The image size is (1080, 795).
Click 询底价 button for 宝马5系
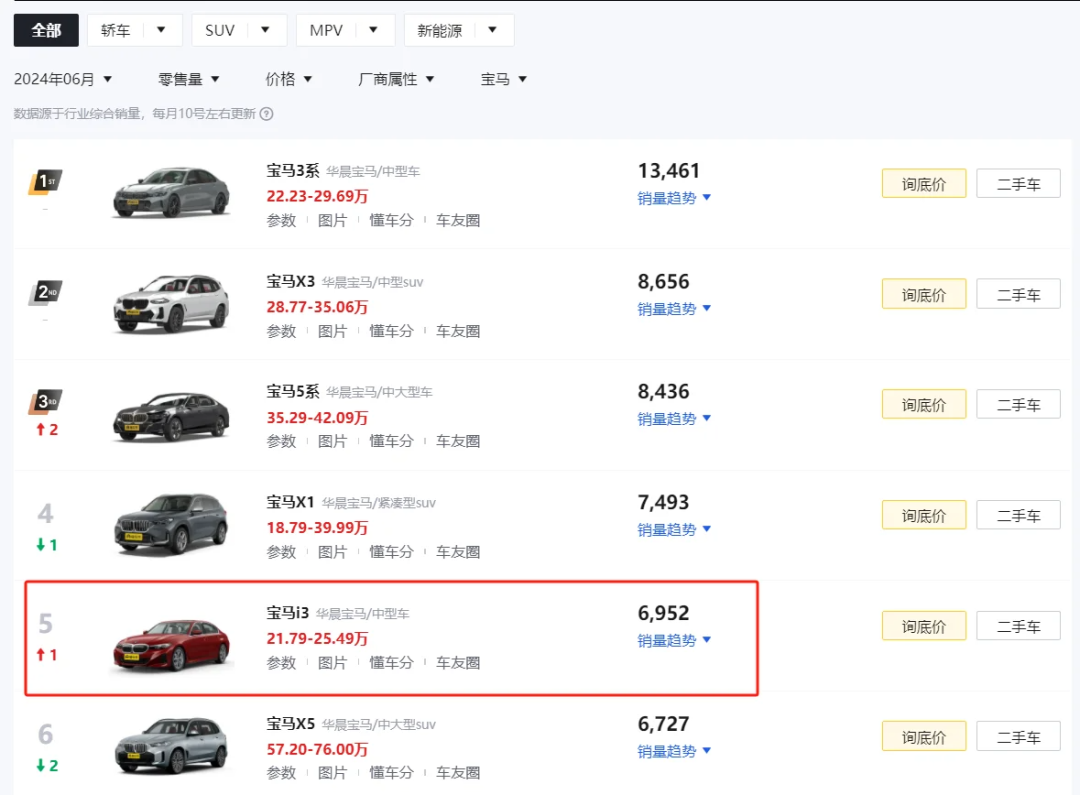tap(923, 405)
